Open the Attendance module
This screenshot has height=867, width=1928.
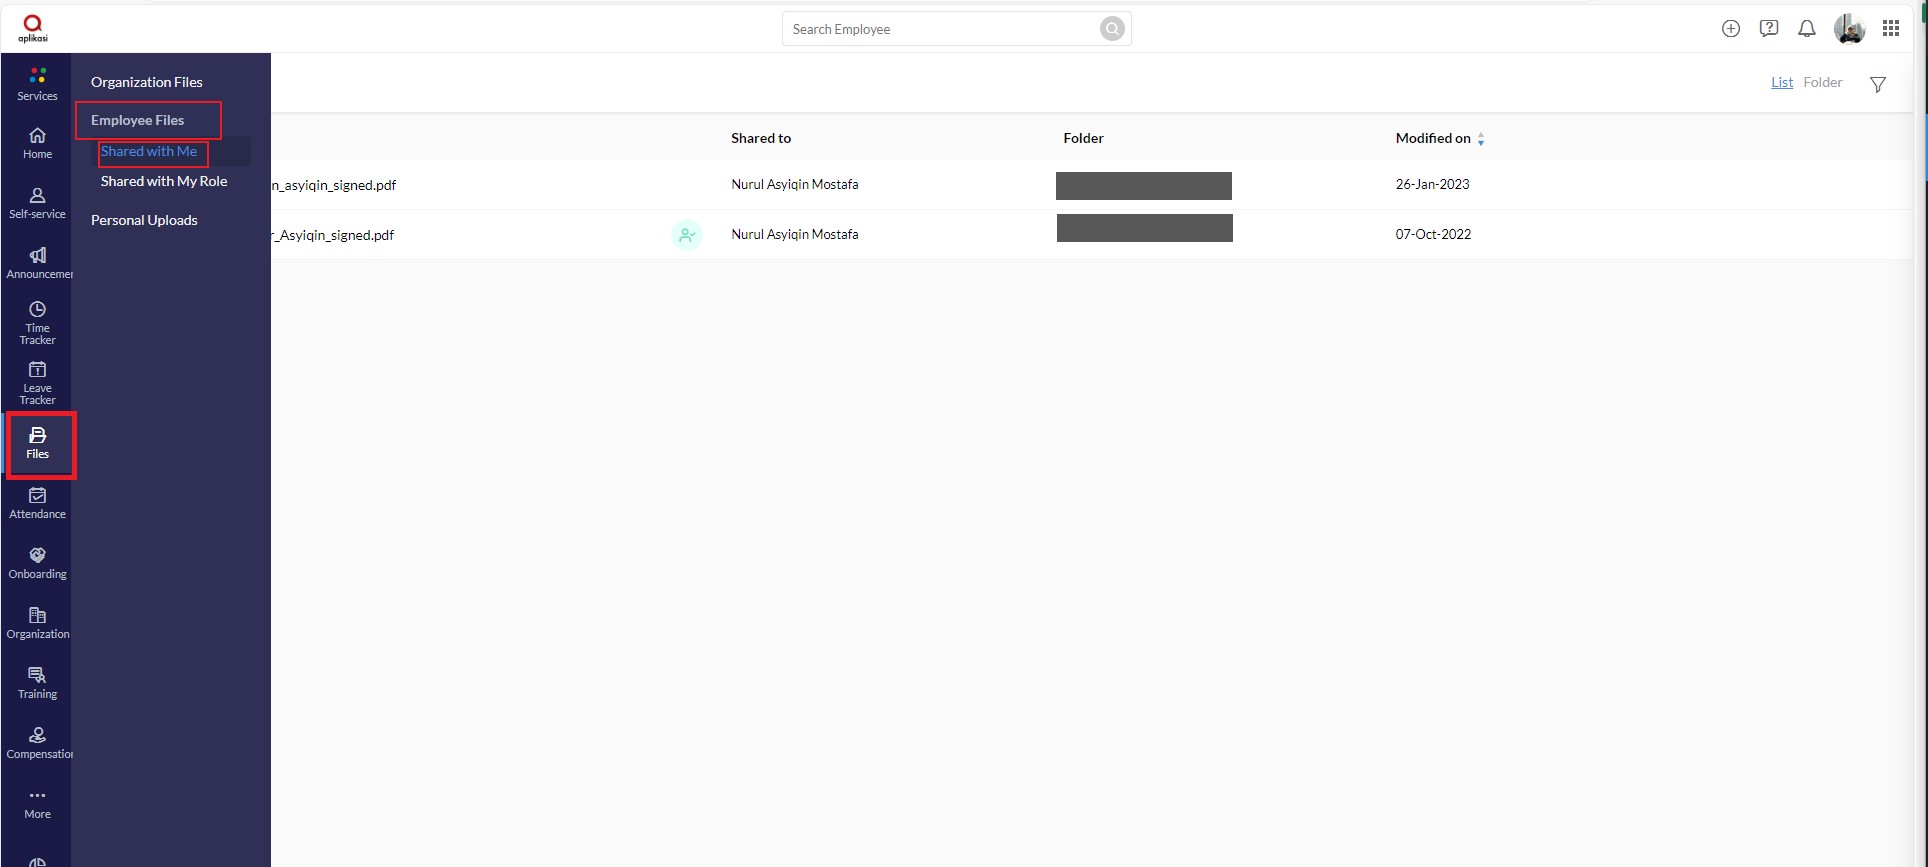click(x=37, y=503)
